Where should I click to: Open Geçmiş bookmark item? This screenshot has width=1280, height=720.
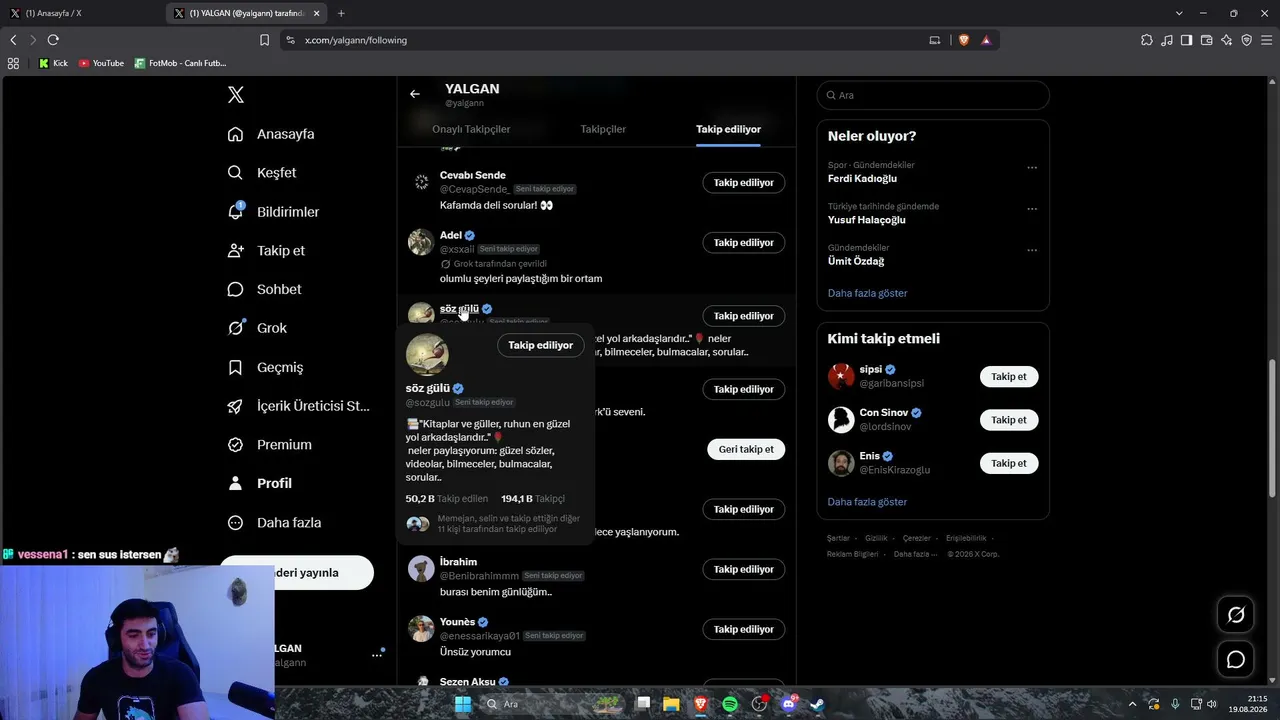click(x=265, y=367)
